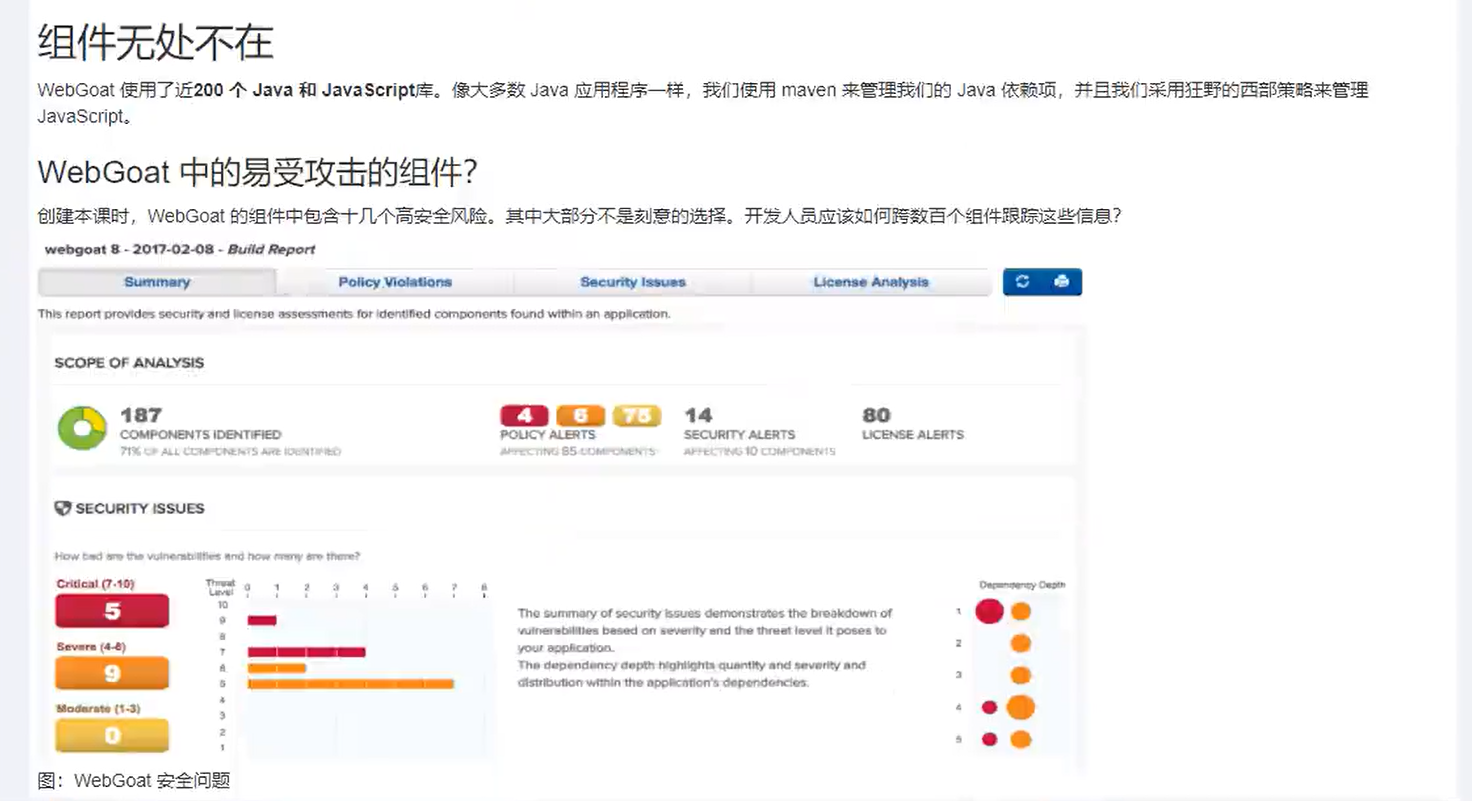Click the 'Severe (4-6)' label
Image resolution: width=1472 pixels, height=801 pixels.
click(x=91, y=647)
